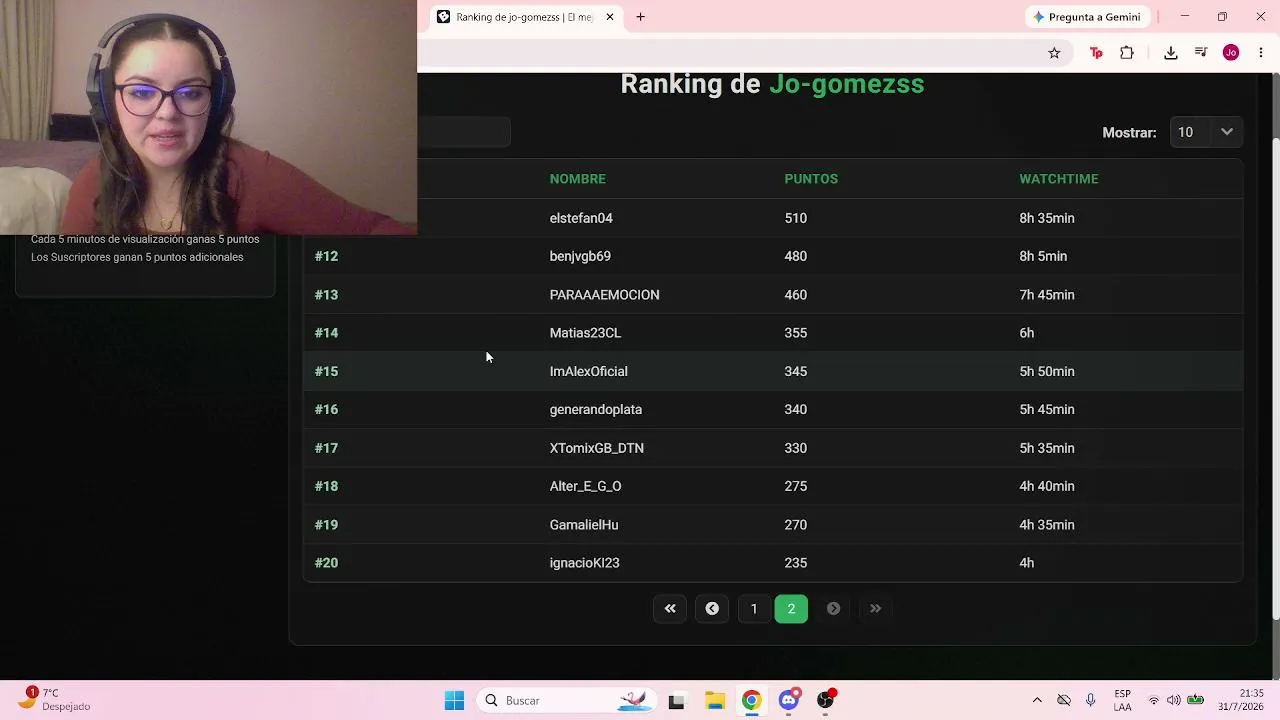Open the media controls icon in Chrome
Screen dimensions: 1280x720
pos(1201,53)
